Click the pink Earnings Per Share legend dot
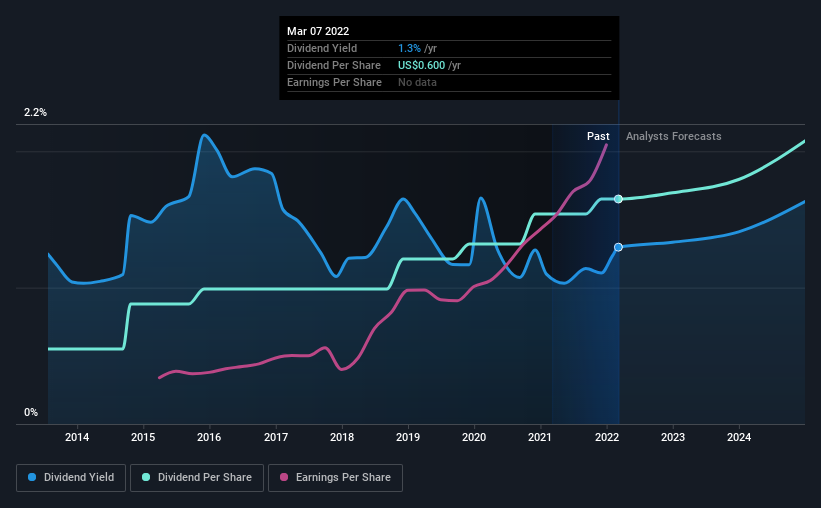 pos(284,477)
